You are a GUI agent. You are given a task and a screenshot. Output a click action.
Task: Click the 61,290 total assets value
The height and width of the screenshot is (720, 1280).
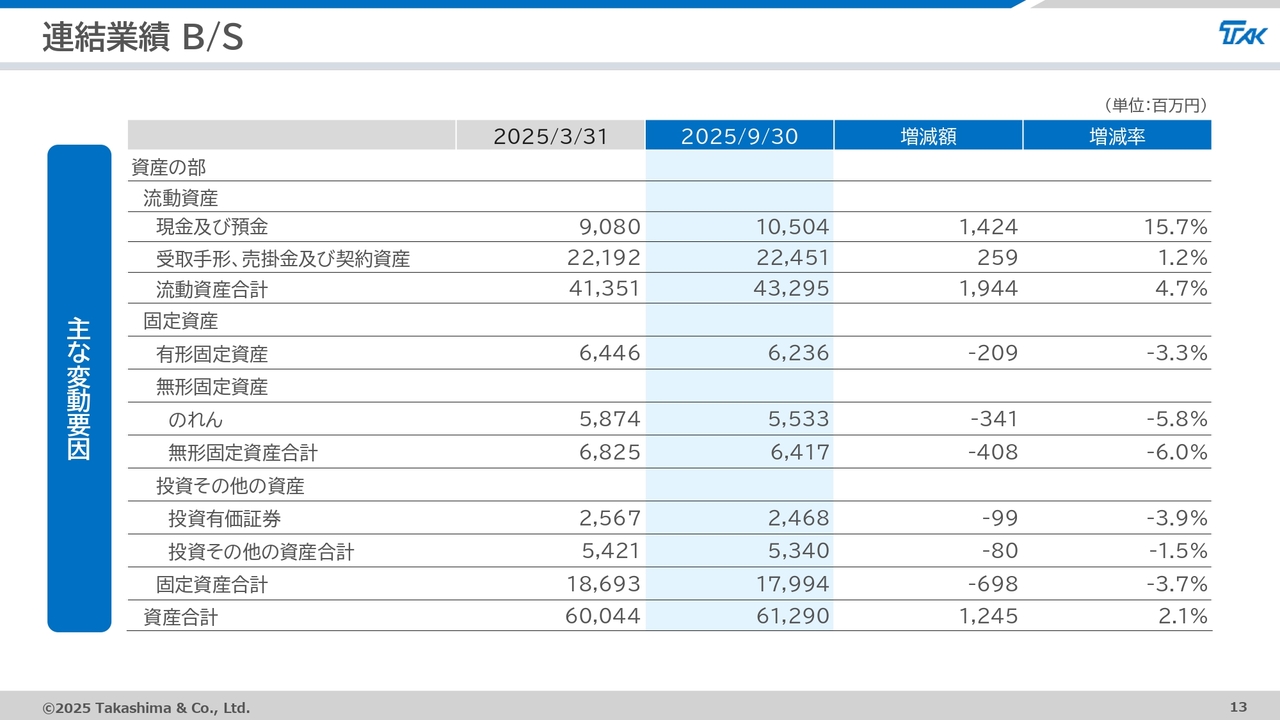(x=792, y=616)
